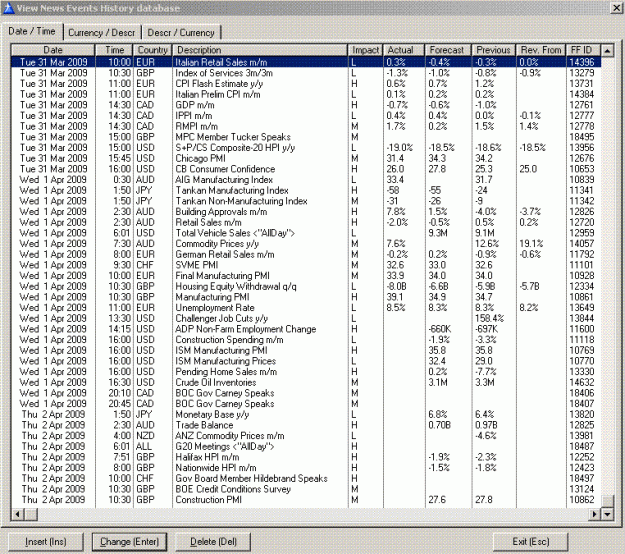Screen dimensions: 625x554
Task: Select the IPPI m/m row
Action: (x=306, y=116)
